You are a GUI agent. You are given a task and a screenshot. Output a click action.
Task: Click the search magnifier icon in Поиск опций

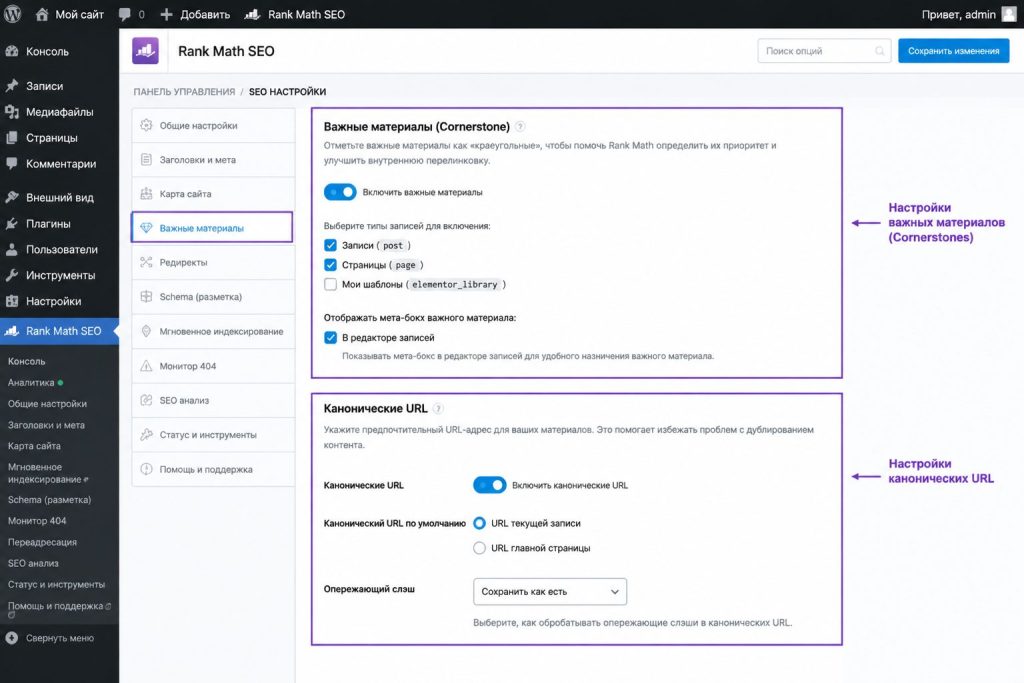[x=880, y=51]
